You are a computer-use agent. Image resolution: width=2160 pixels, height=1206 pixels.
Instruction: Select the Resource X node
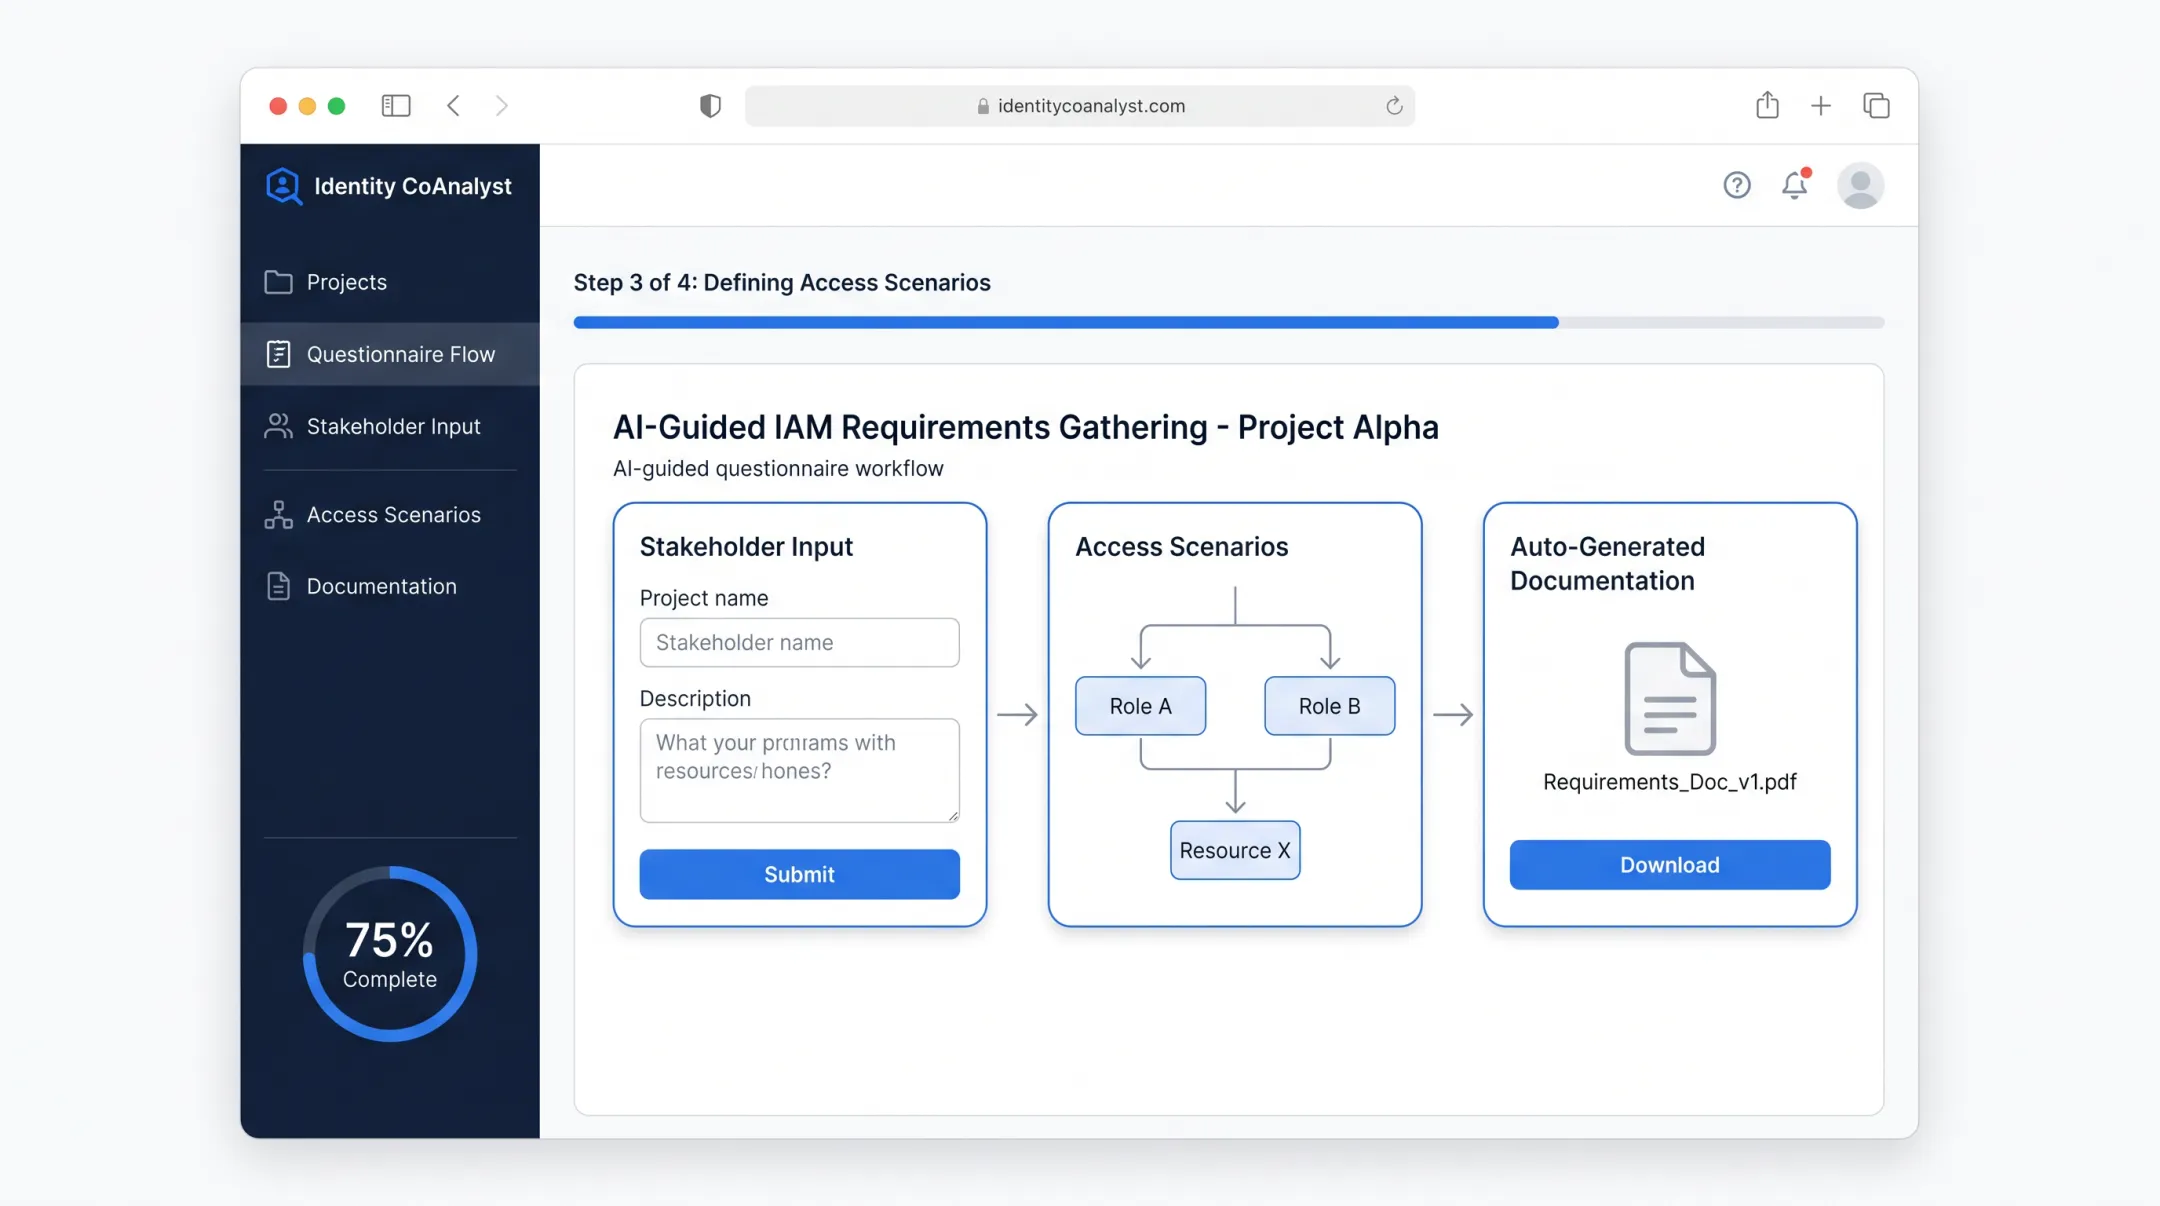tap(1235, 850)
